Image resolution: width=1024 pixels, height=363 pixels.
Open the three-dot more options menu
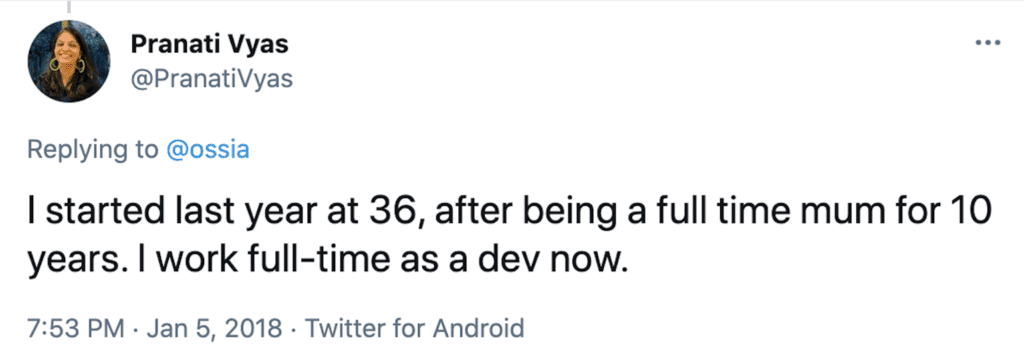tap(987, 44)
